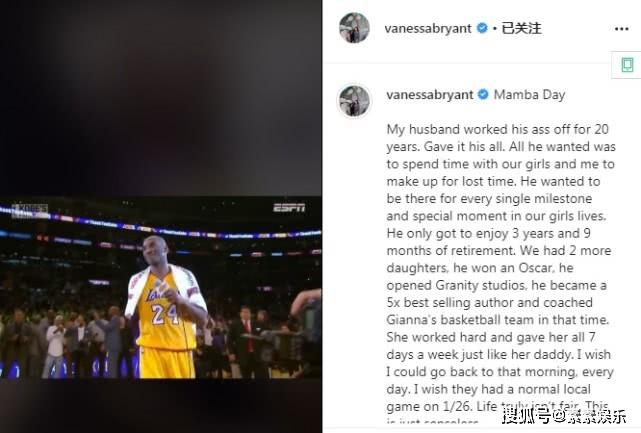
Task: Click the Mamba Day caption title
Action: [529, 95]
